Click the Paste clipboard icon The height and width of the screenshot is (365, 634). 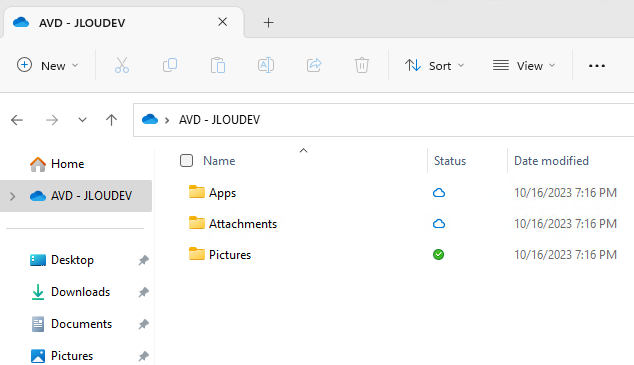click(218, 65)
